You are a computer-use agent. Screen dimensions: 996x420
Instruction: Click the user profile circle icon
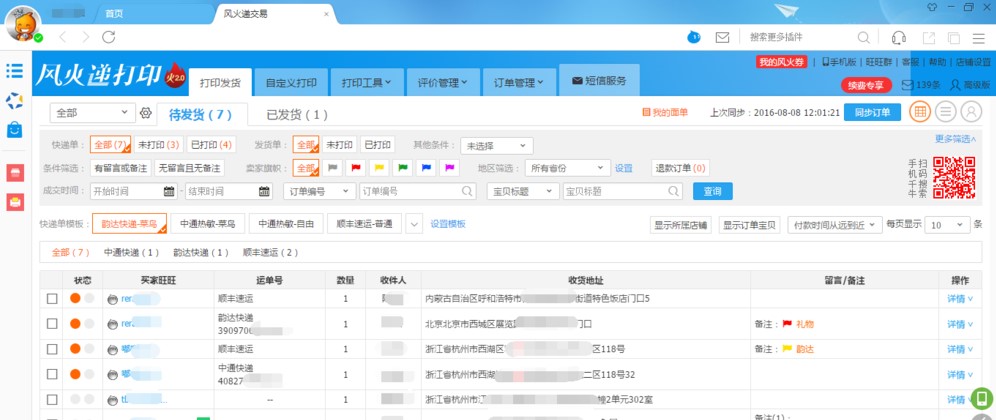[x=970, y=112]
